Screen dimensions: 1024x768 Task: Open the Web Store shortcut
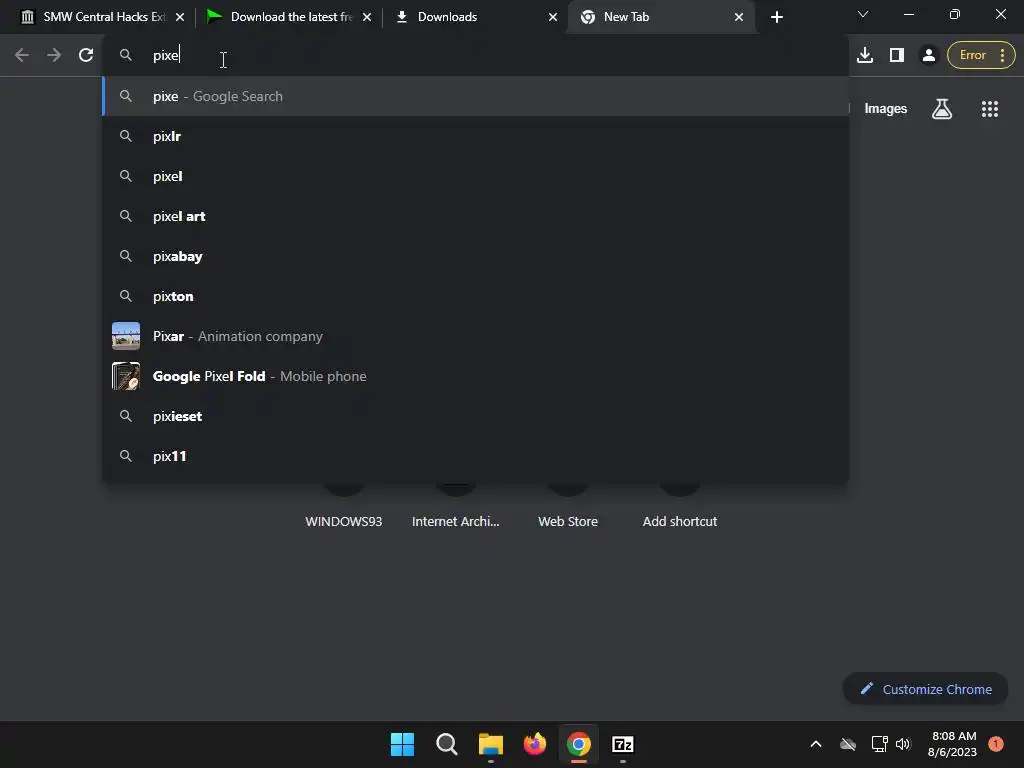(568, 521)
